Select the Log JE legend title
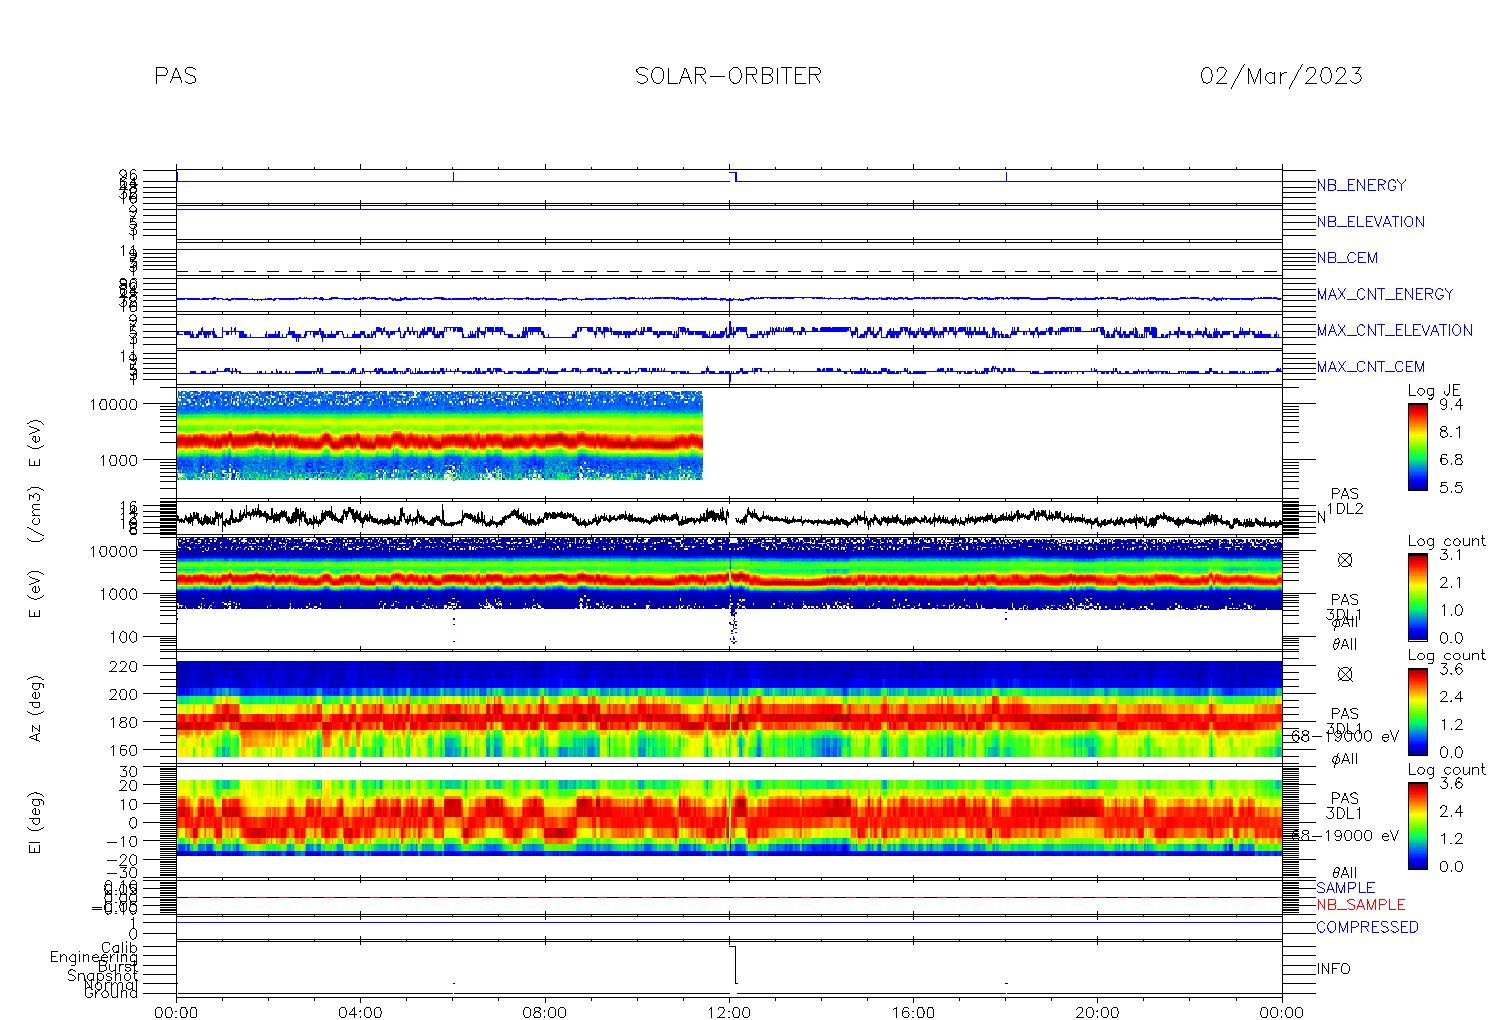This screenshot has width=1512, height=1020. pyautogui.click(x=1434, y=391)
